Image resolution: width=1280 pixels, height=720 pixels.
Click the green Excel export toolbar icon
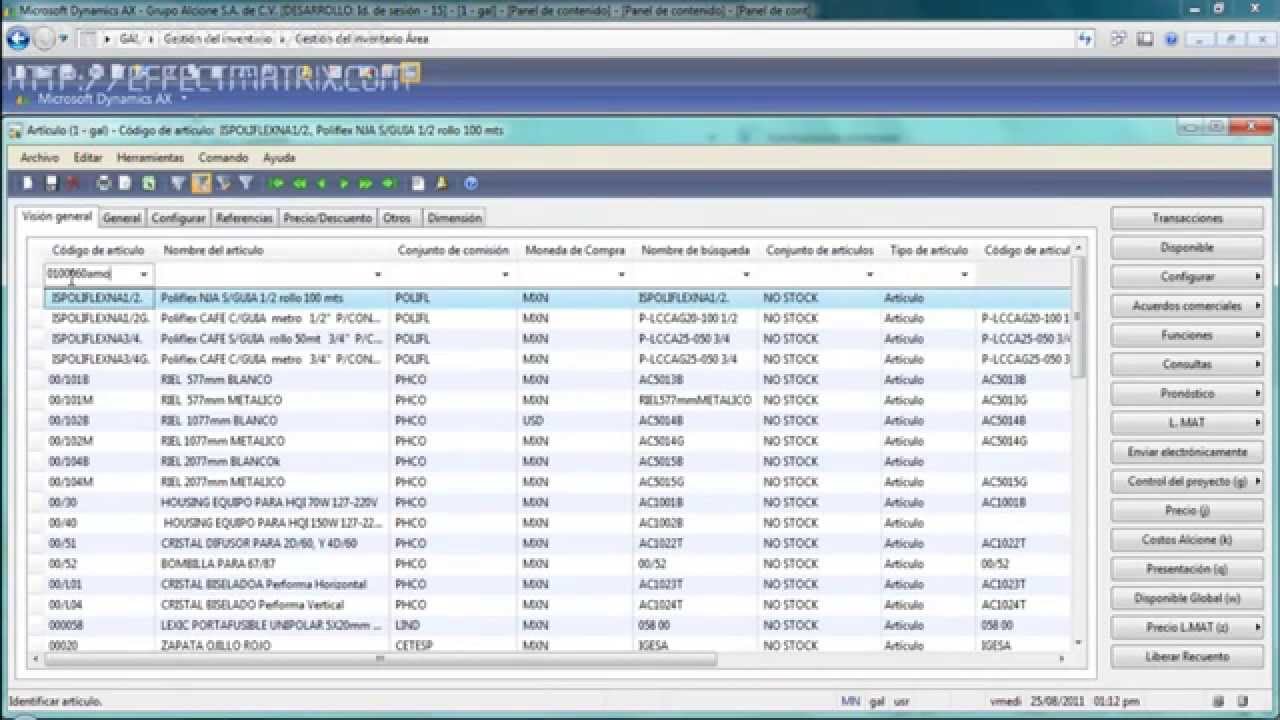(x=148, y=183)
